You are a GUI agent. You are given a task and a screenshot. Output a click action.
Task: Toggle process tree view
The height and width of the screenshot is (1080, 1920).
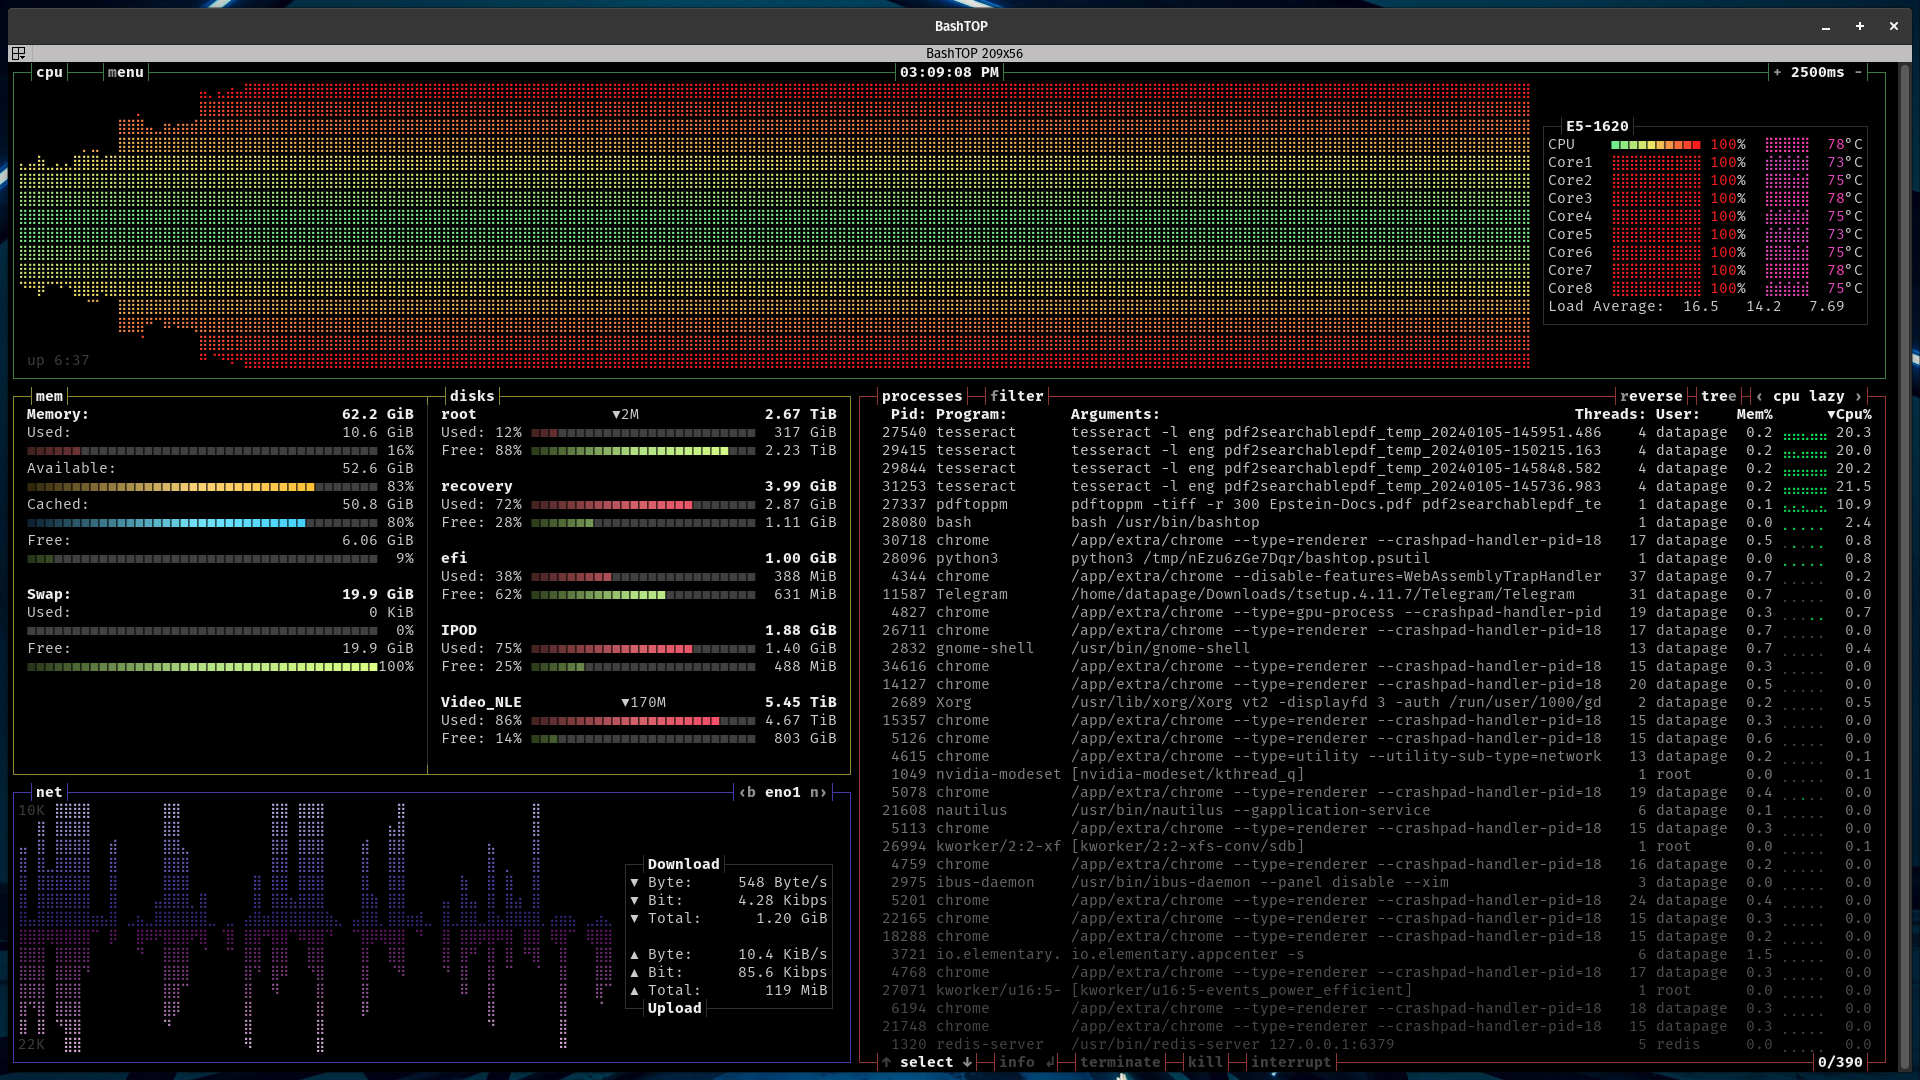tap(1718, 396)
